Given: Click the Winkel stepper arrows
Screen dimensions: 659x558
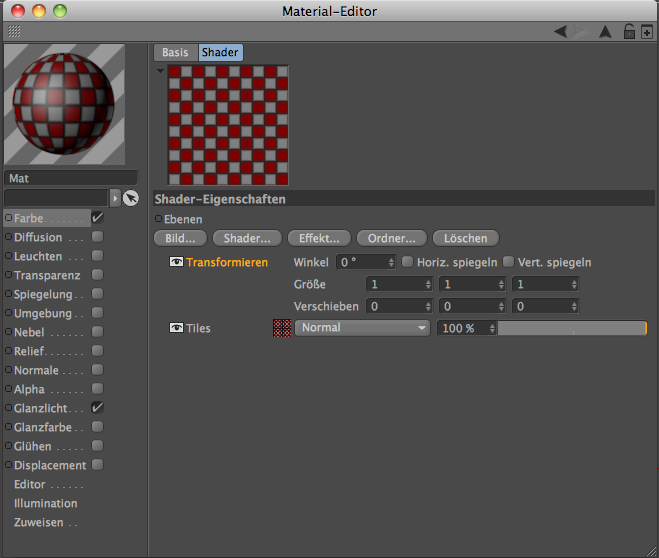Looking at the screenshot, I should coord(391,262).
